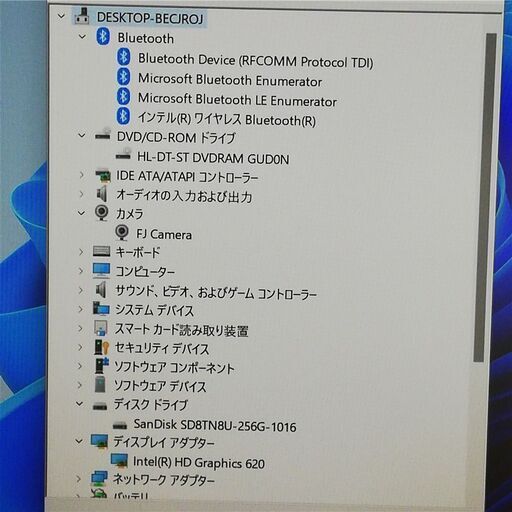Expand the ネットワーク アダプター category
Image resolution: width=512 pixels, height=512 pixels.
[x=79, y=479]
